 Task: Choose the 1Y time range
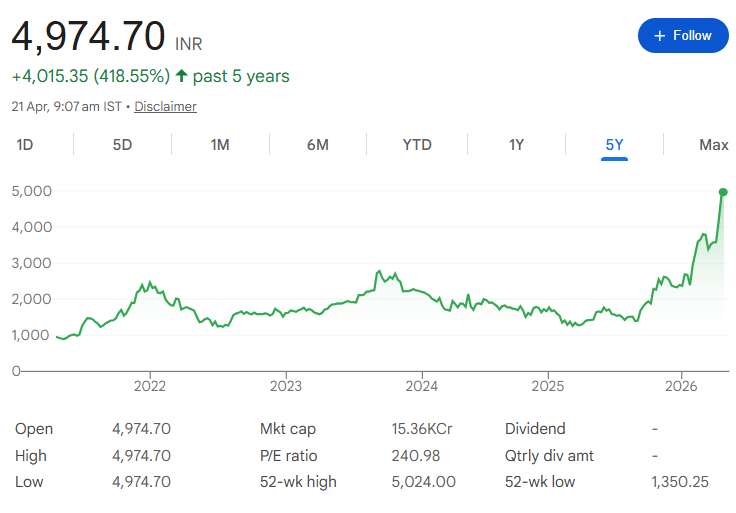516,145
